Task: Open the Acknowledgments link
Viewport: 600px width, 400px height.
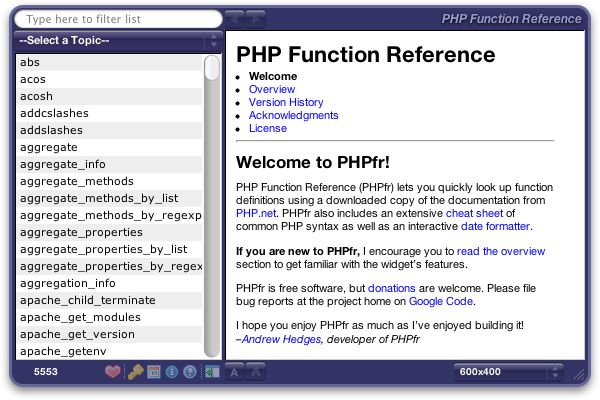Action: point(293,115)
